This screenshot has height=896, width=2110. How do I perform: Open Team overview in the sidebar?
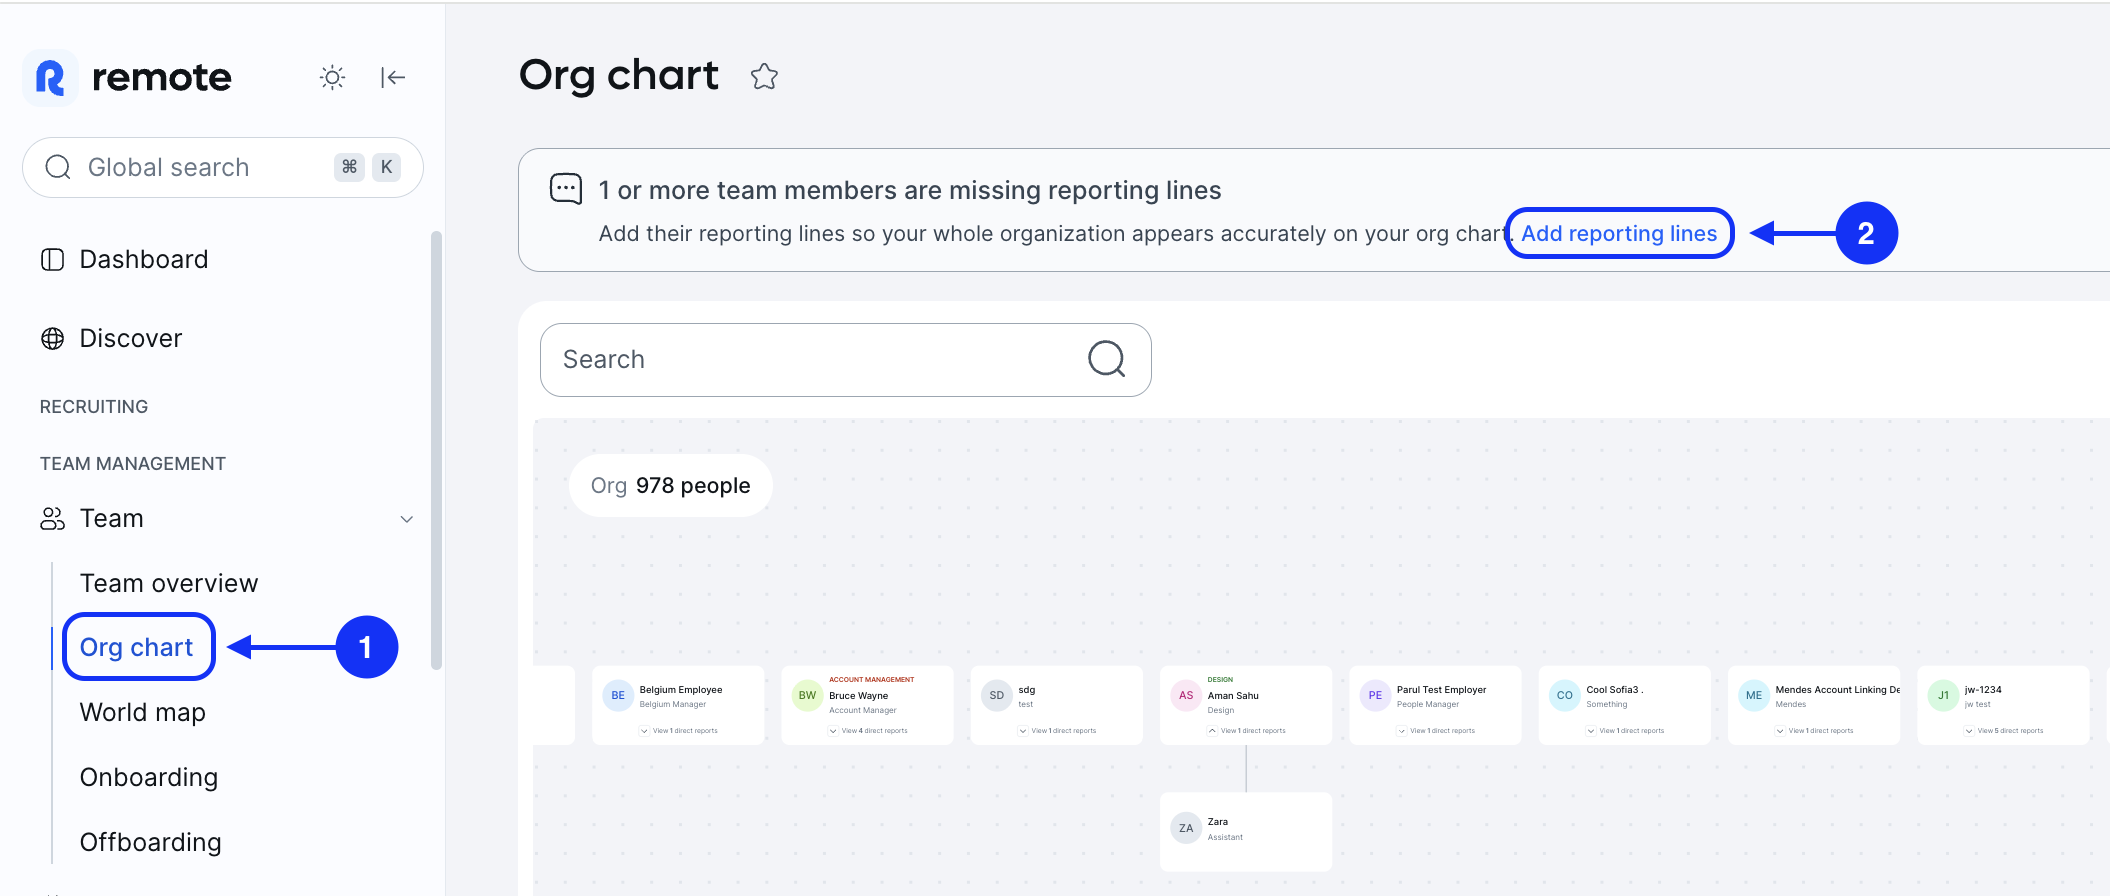169,583
